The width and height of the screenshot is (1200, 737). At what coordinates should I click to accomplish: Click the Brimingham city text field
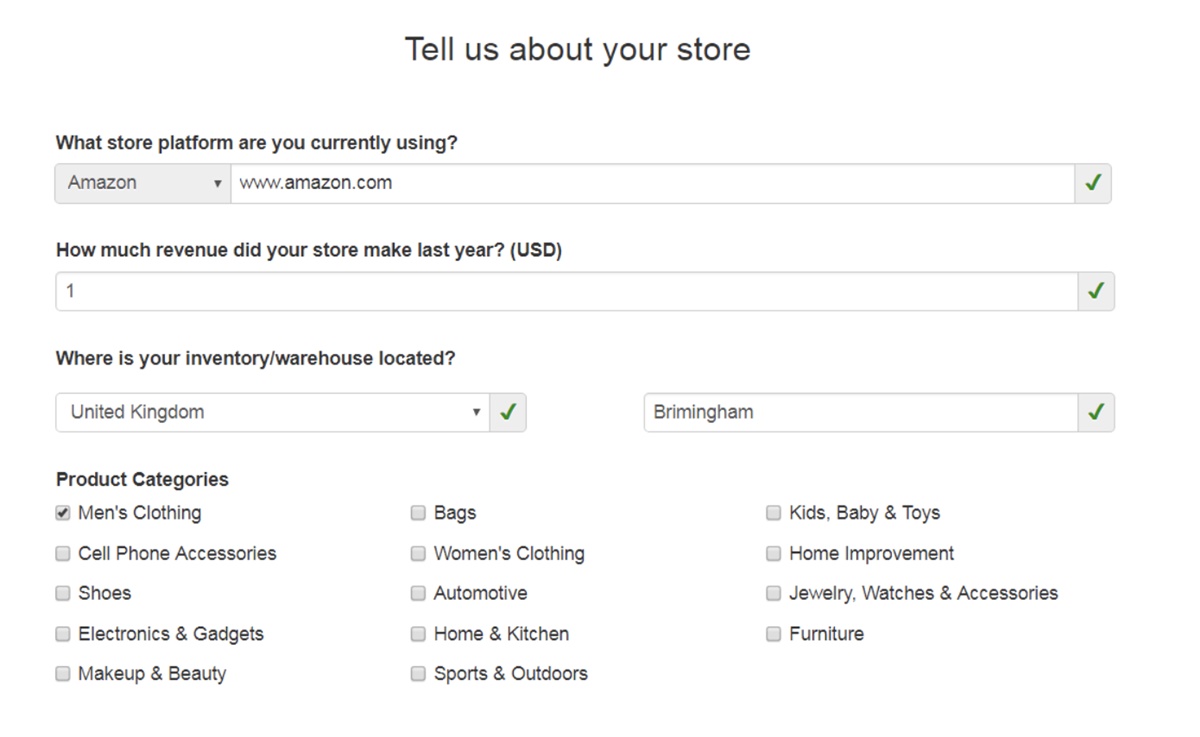point(860,412)
